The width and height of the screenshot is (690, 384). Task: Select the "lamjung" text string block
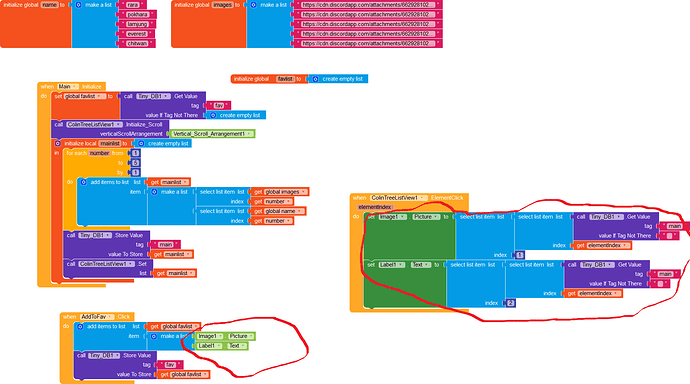click(137, 24)
